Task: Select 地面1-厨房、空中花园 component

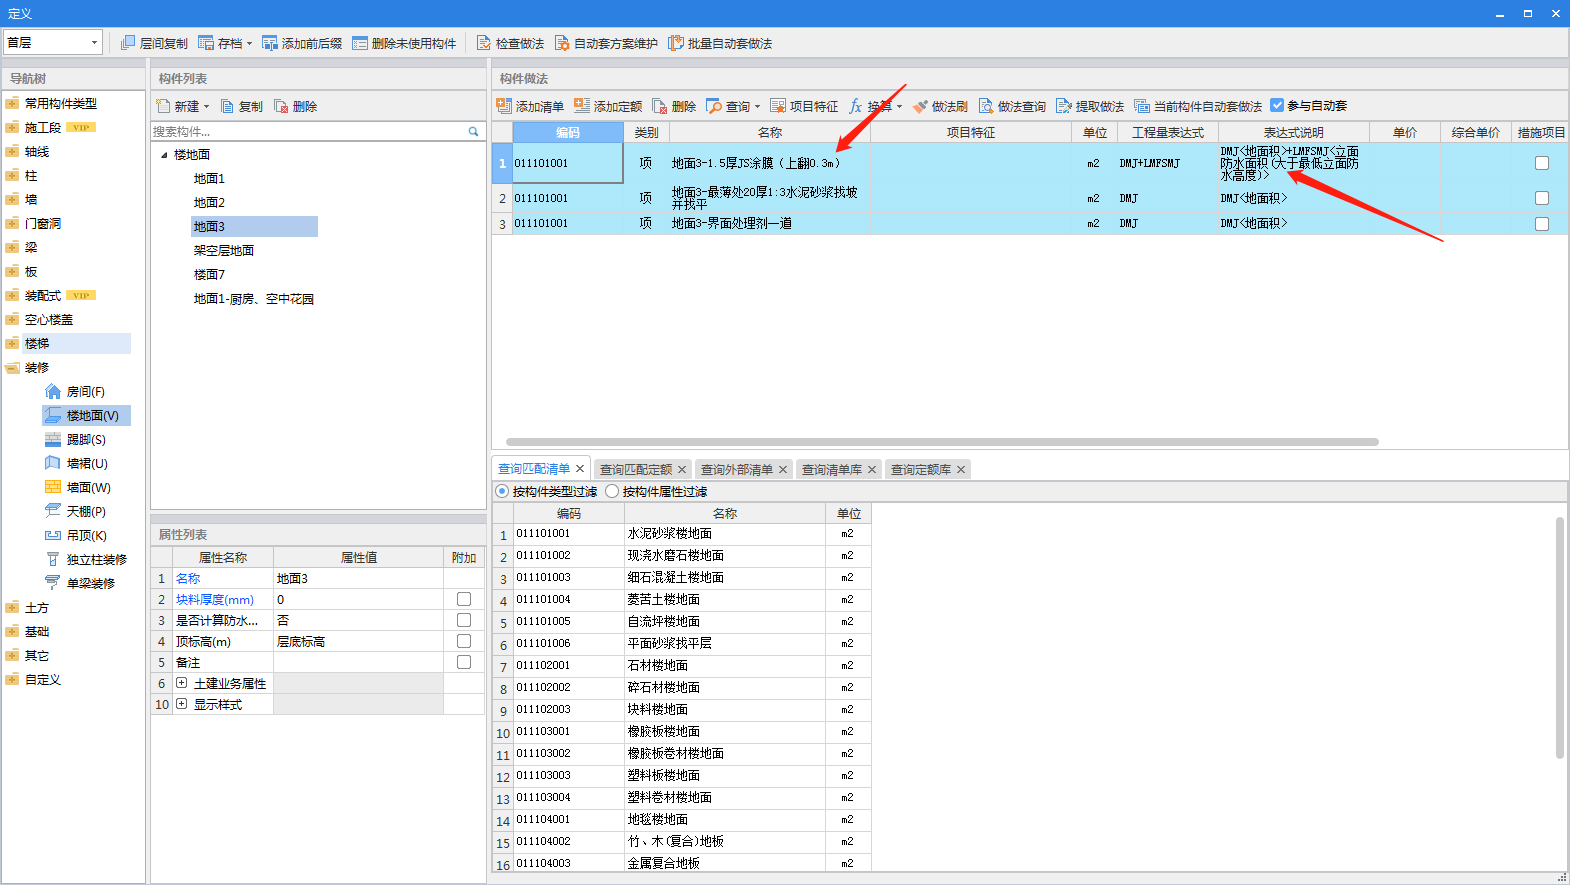Action: click(x=254, y=299)
